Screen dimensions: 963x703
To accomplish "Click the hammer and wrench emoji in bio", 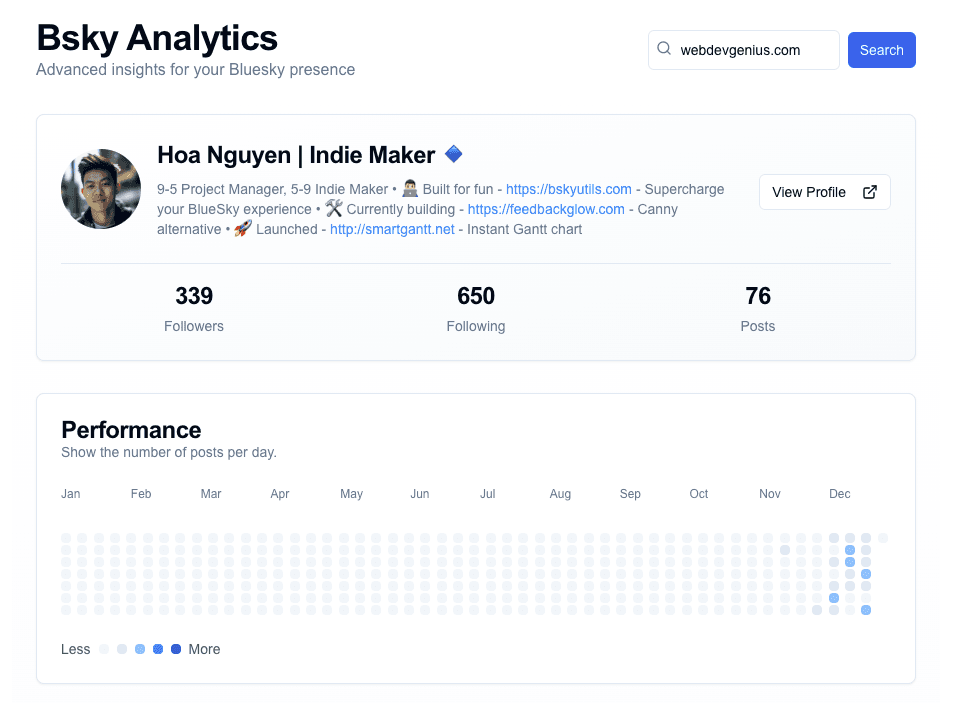I will pos(333,209).
